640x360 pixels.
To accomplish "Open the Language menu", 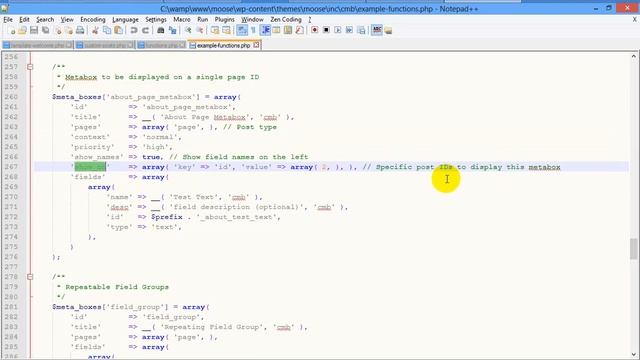I will tap(125, 20).
